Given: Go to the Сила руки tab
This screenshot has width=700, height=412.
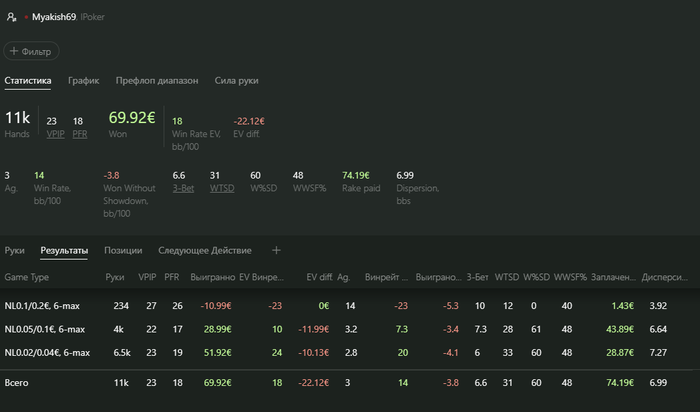Looking at the screenshot, I should point(237,80).
